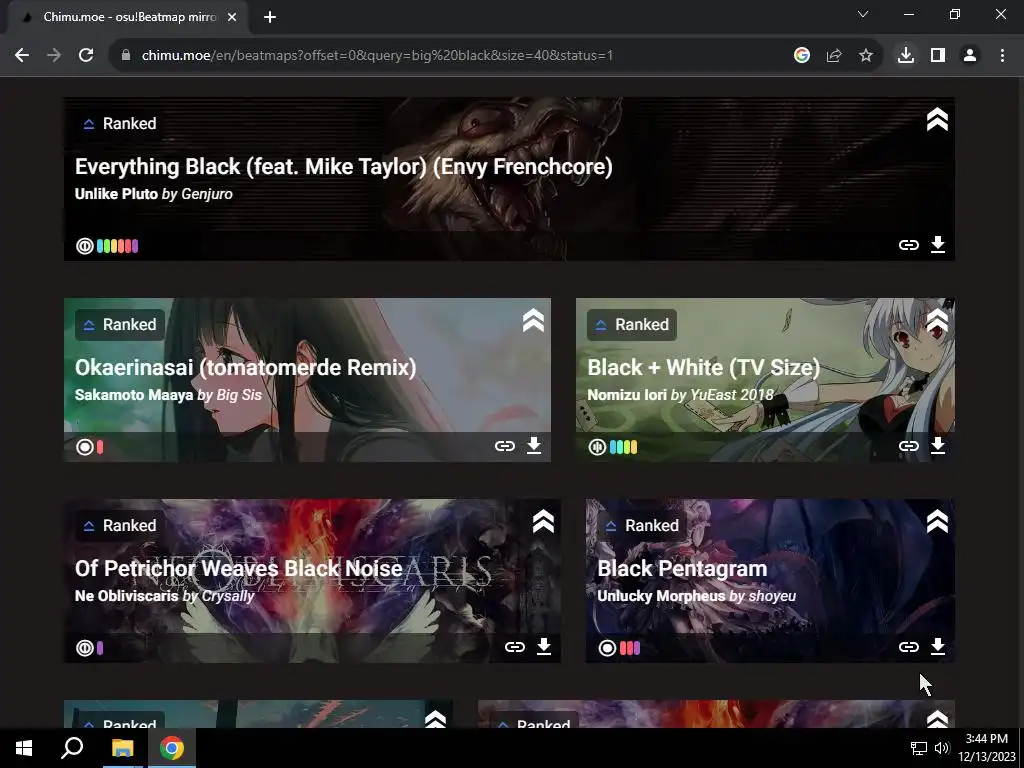Viewport: 1024px width, 768px height.
Task: Click the Nomizu Iori artist text
Action: tap(627, 395)
